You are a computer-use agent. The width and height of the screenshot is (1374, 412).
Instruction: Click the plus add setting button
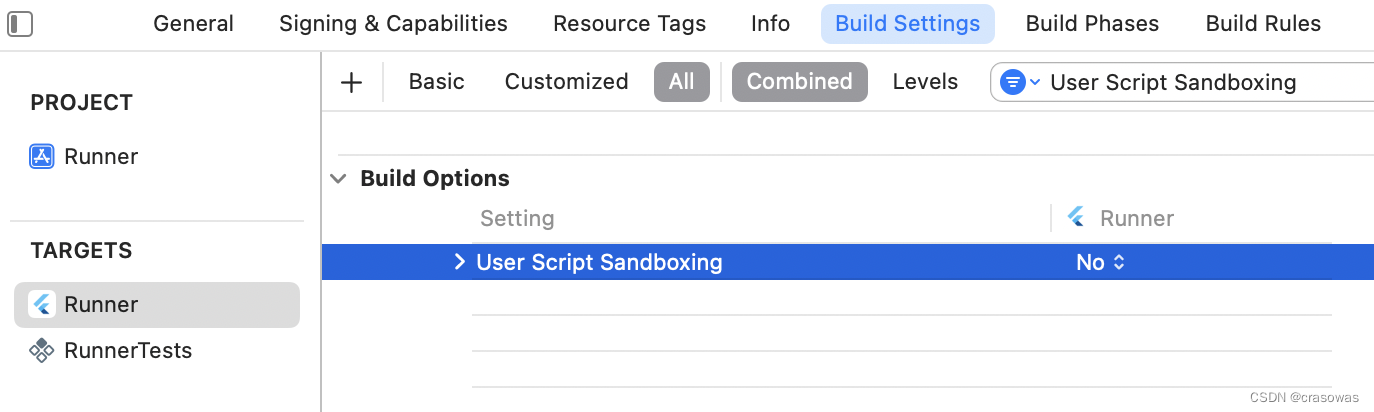coord(351,82)
